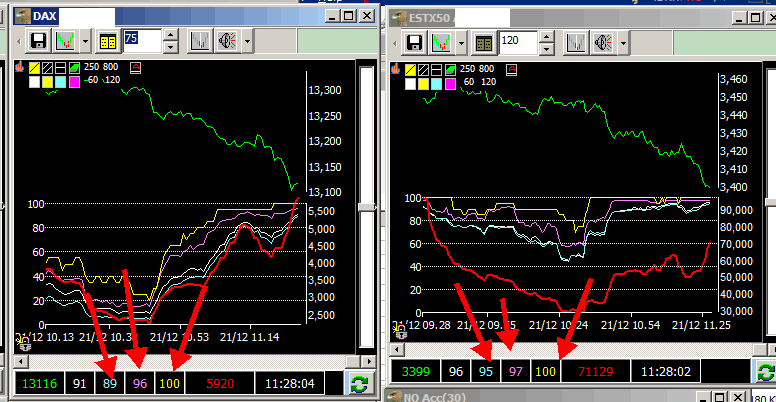Click the green area-fill icon in DAX chart

point(74,68)
